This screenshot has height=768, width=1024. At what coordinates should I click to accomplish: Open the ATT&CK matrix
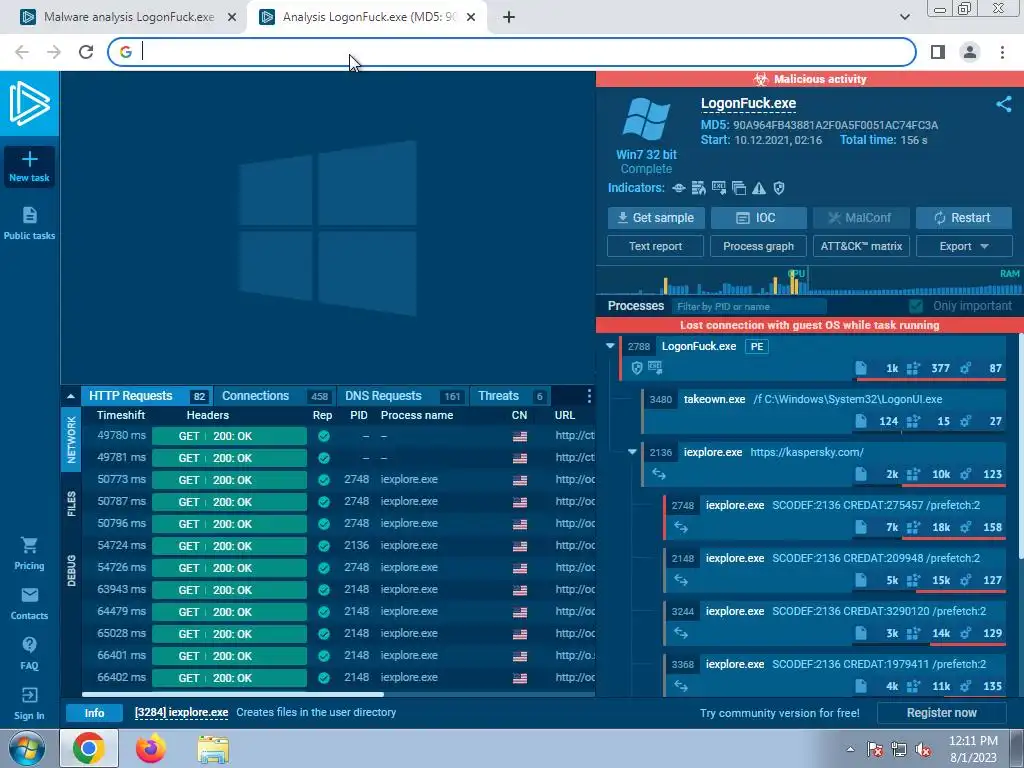coord(861,246)
